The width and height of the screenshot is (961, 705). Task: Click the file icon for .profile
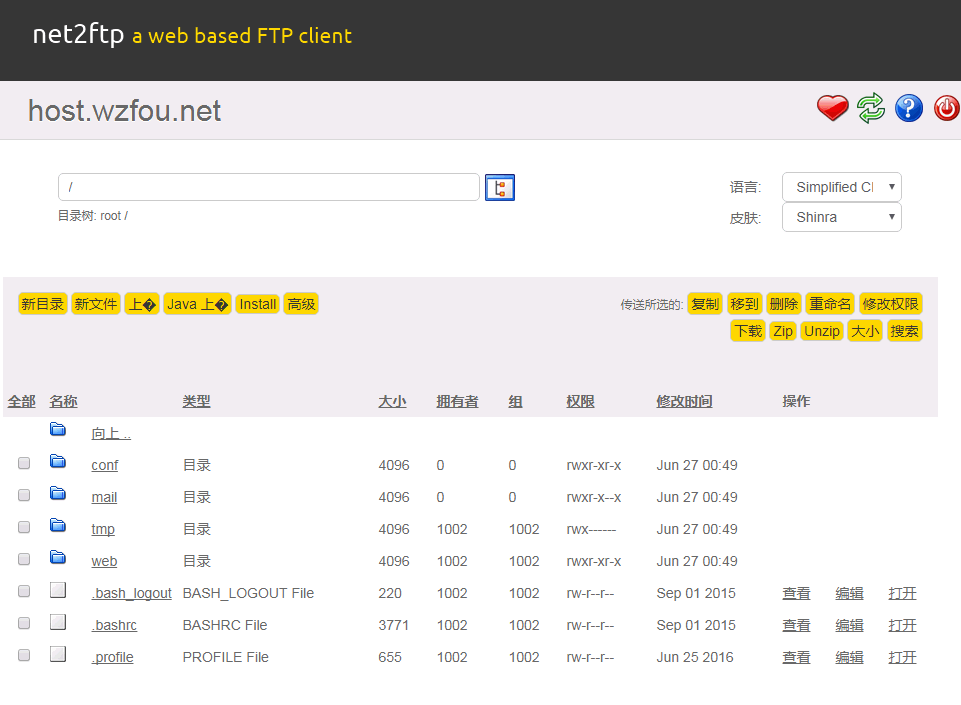(x=58, y=654)
